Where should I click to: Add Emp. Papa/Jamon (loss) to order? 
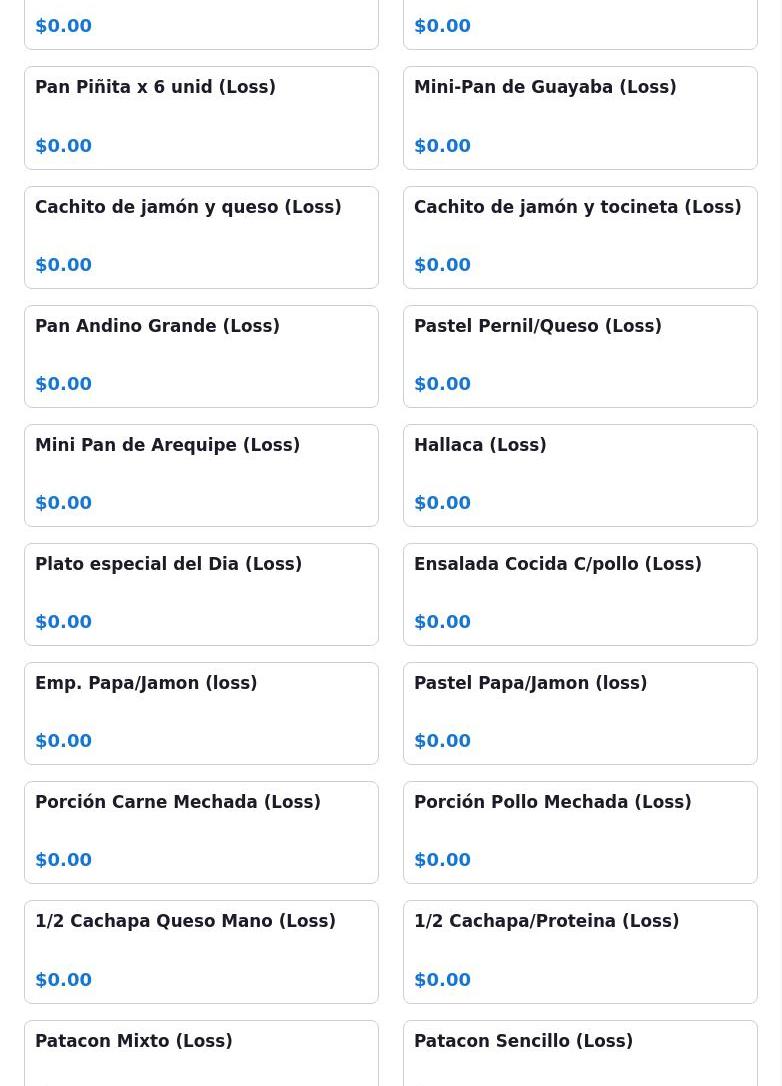tap(201, 714)
